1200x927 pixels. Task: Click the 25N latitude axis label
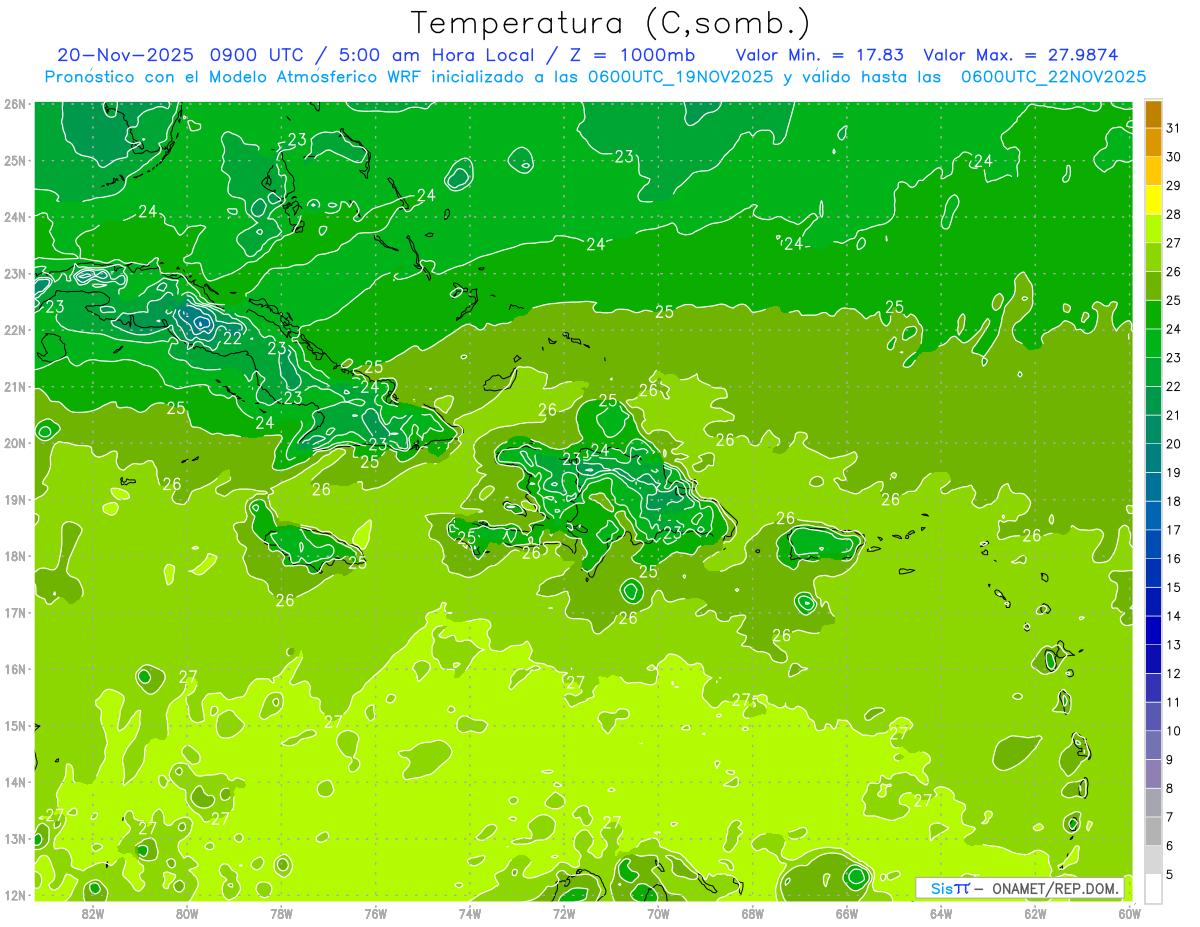[x=16, y=160]
